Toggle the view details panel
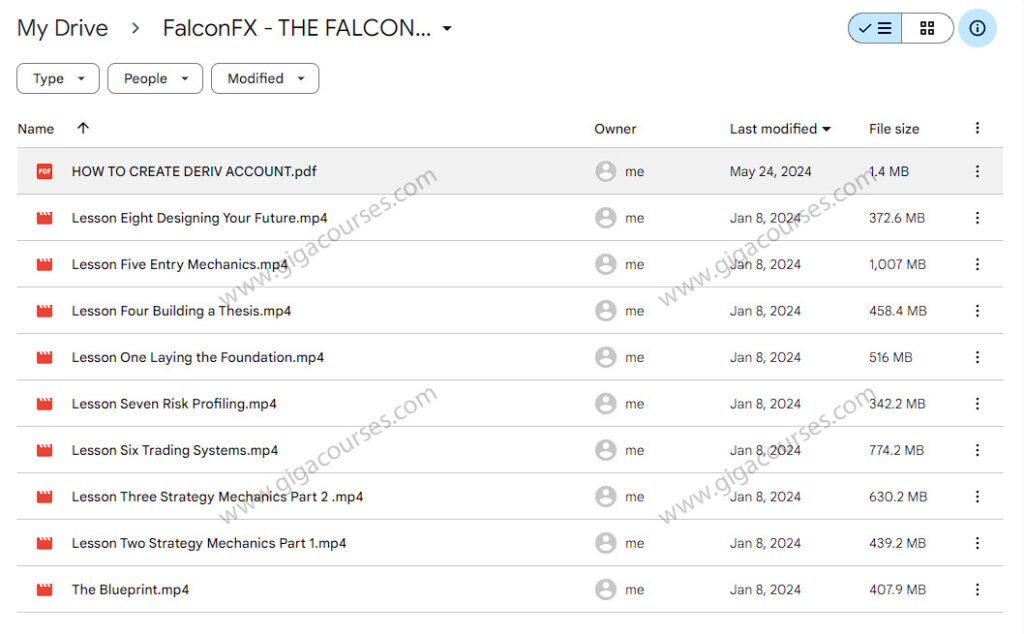 coord(977,28)
